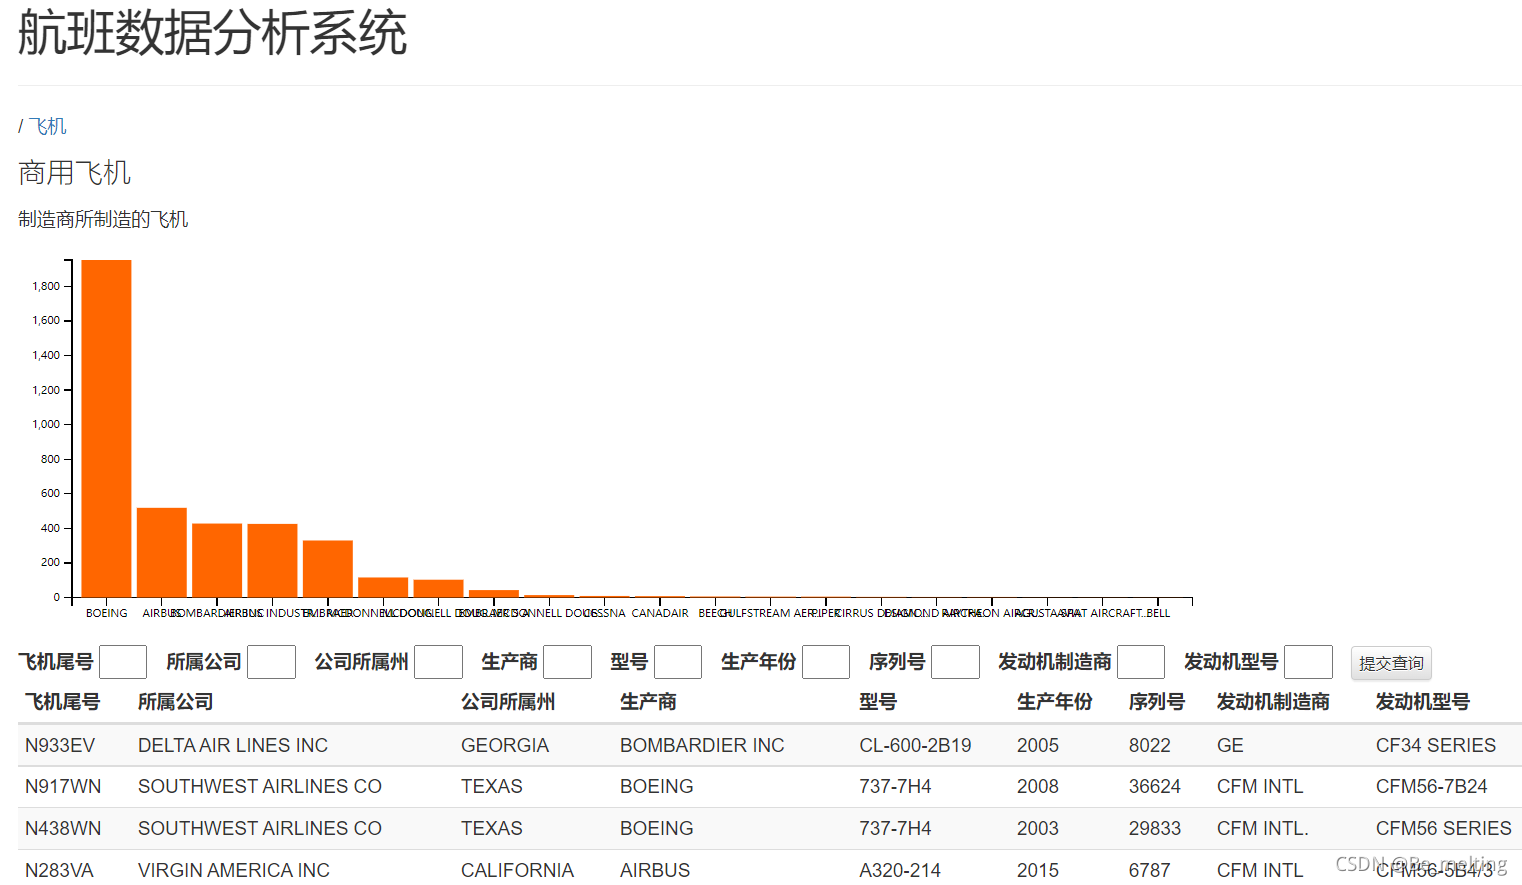This screenshot has height=885, width=1522.
Task: Click the 商用飞机 section heading
Action: (75, 173)
